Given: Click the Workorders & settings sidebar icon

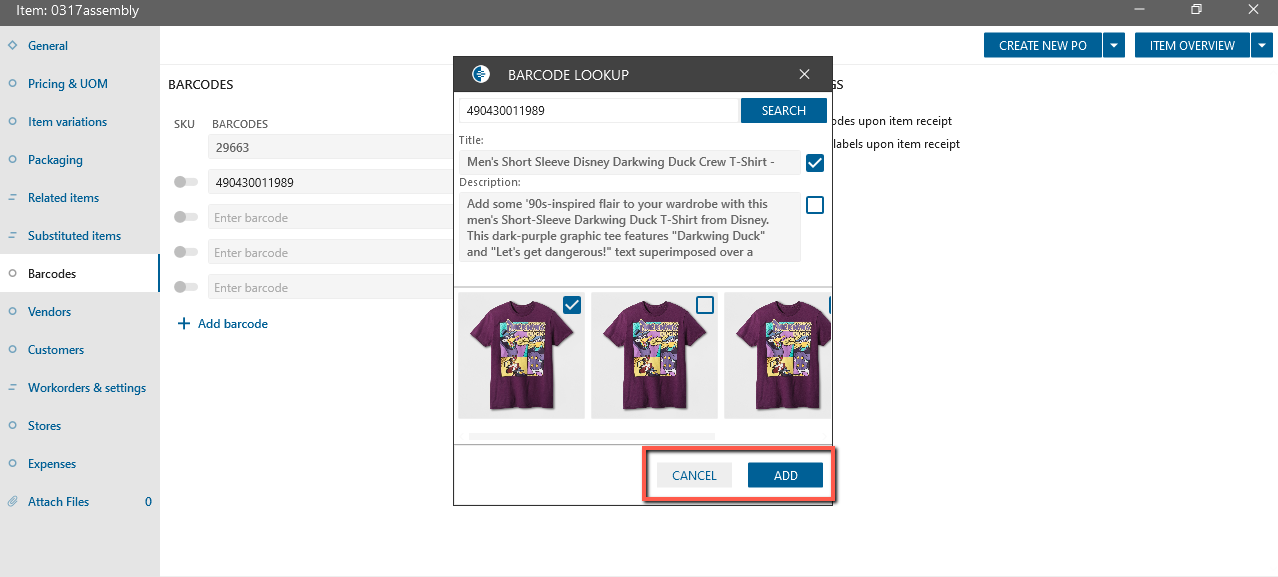Looking at the screenshot, I should (12, 388).
